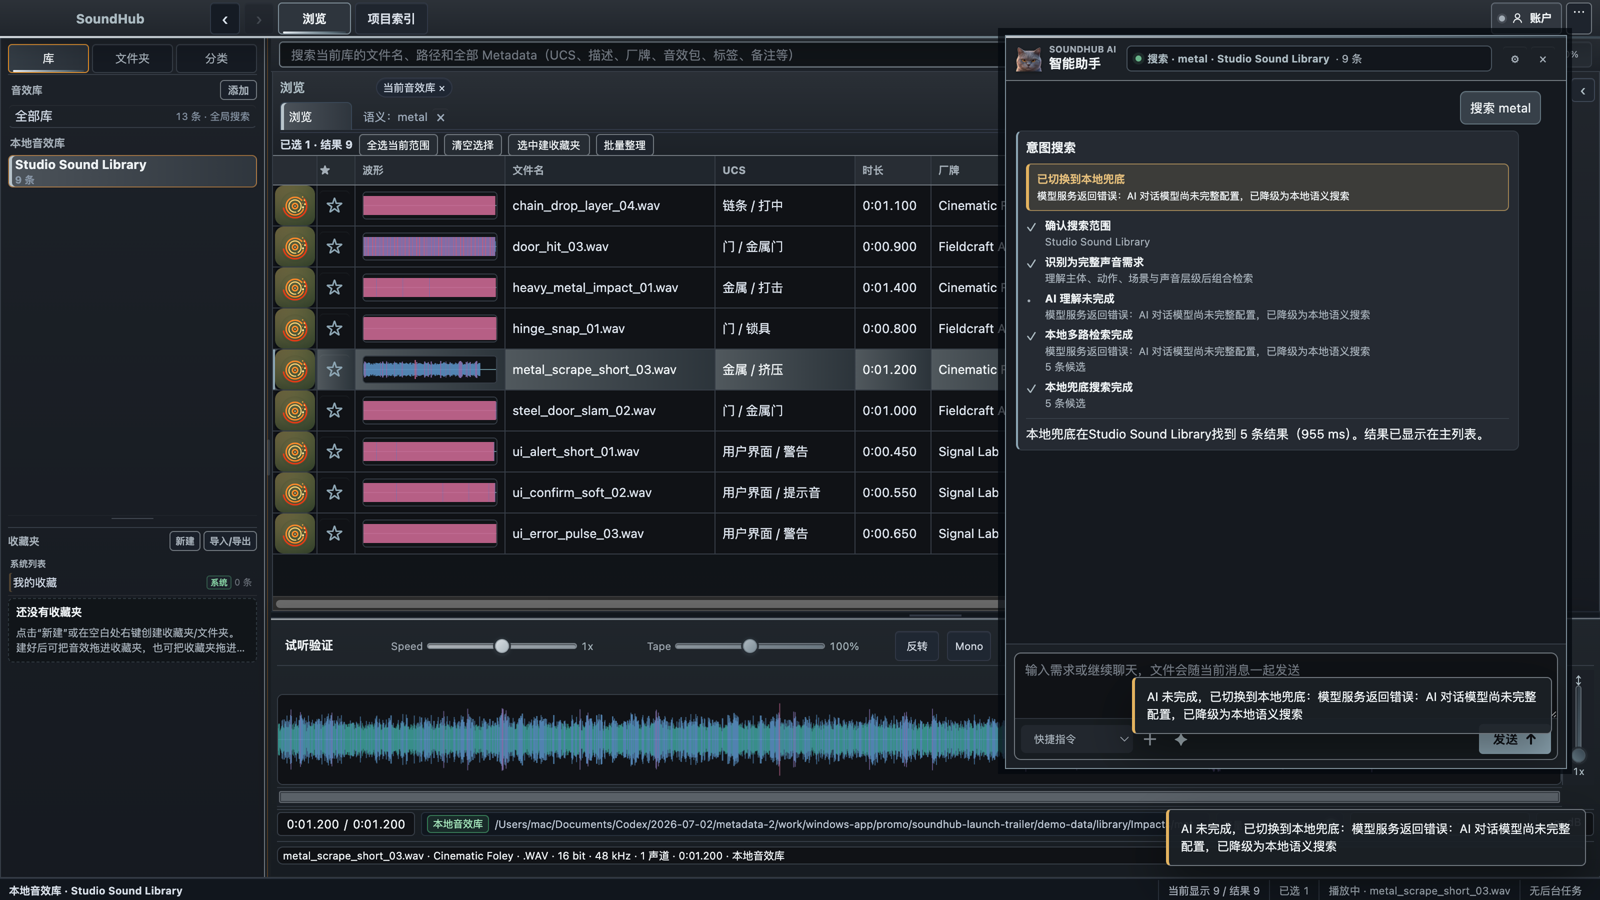
Task: Click 新建 favorites folder button
Action: (185, 541)
